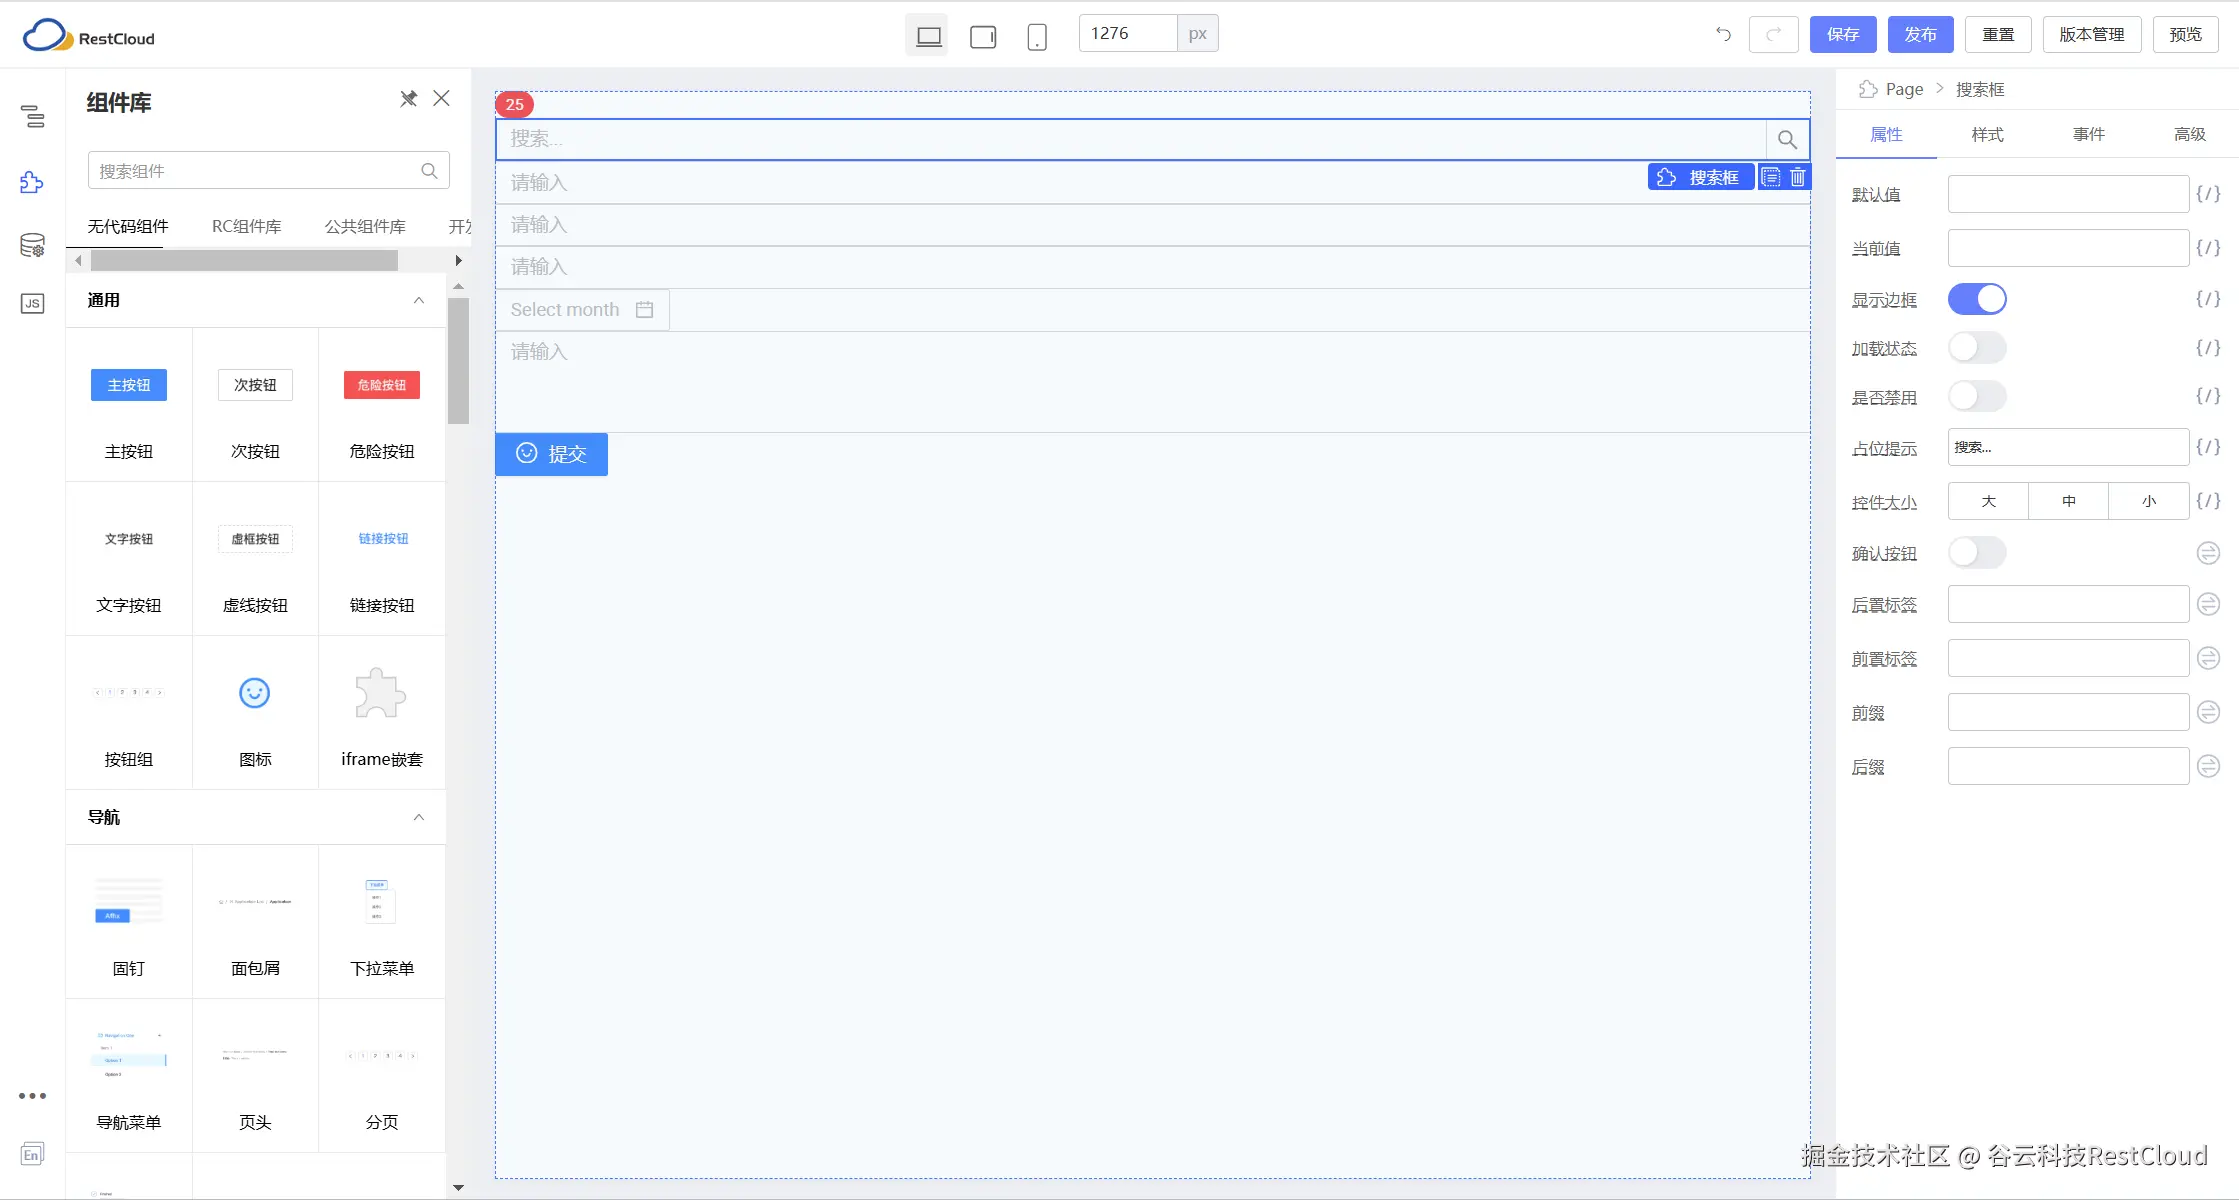The width and height of the screenshot is (2239, 1200).
Task: Open the component library puzzle icon
Action: pyautogui.click(x=32, y=182)
